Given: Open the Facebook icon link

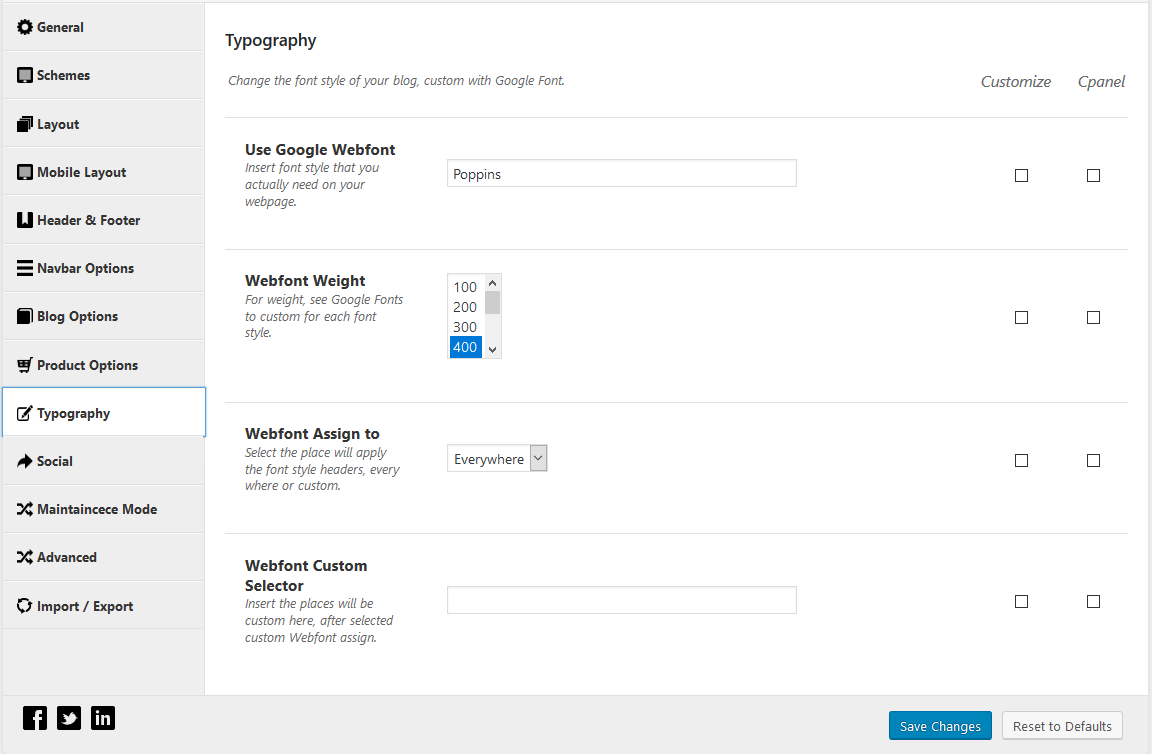Looking at the screenshot, I should point(35,718).
